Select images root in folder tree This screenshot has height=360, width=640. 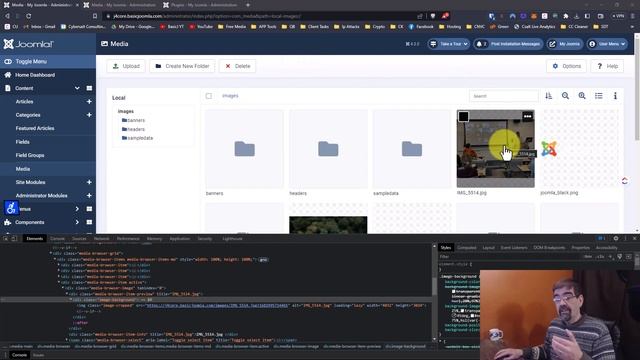[x=126, y=111]
